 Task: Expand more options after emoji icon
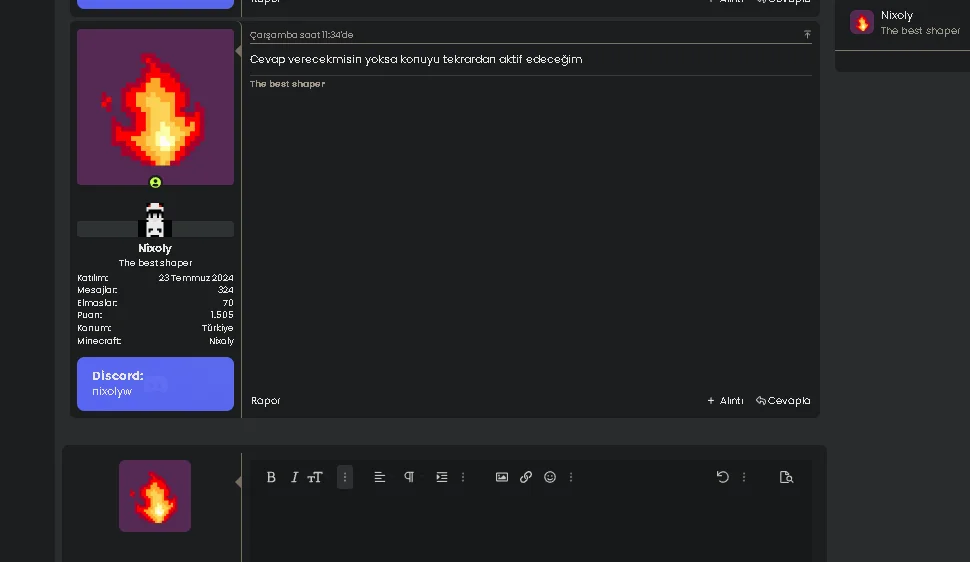tap(571, 477)
